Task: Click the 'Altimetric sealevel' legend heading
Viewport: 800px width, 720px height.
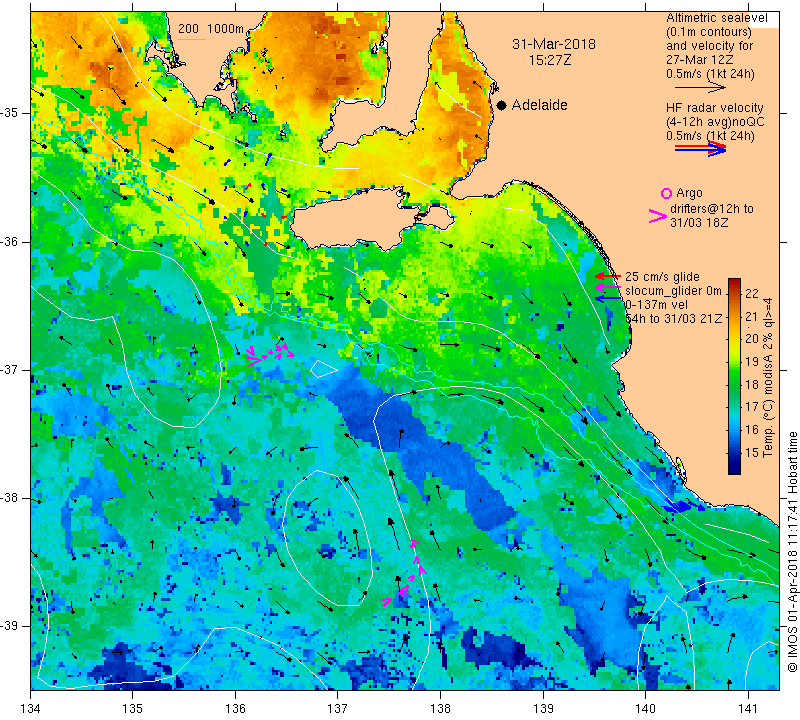Action: (x=716, y=18)
